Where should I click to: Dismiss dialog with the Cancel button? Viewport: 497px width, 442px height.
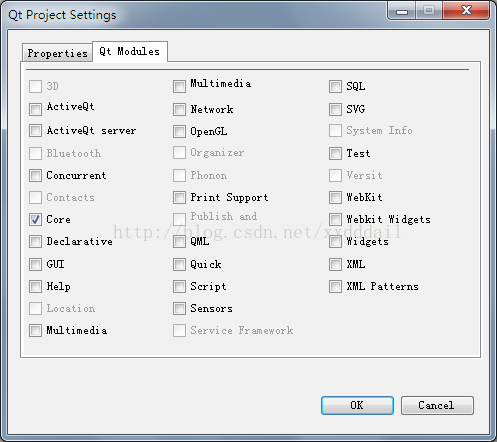click(x=437, y=405)
